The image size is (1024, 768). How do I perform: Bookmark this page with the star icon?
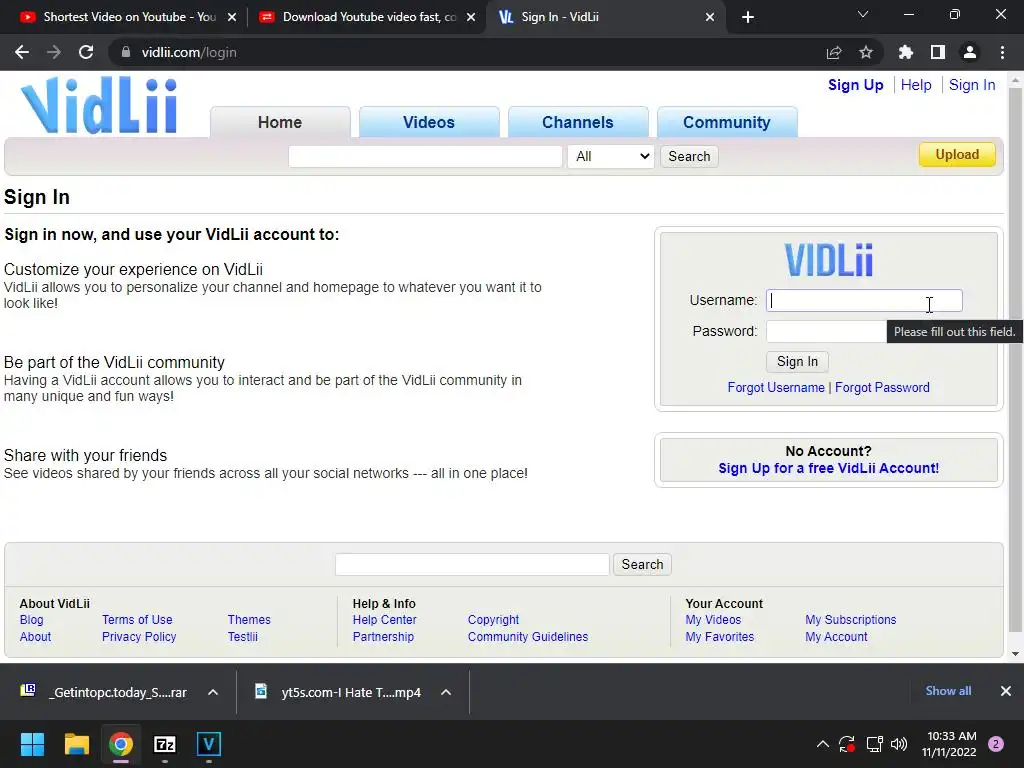[x=866, y=52]
